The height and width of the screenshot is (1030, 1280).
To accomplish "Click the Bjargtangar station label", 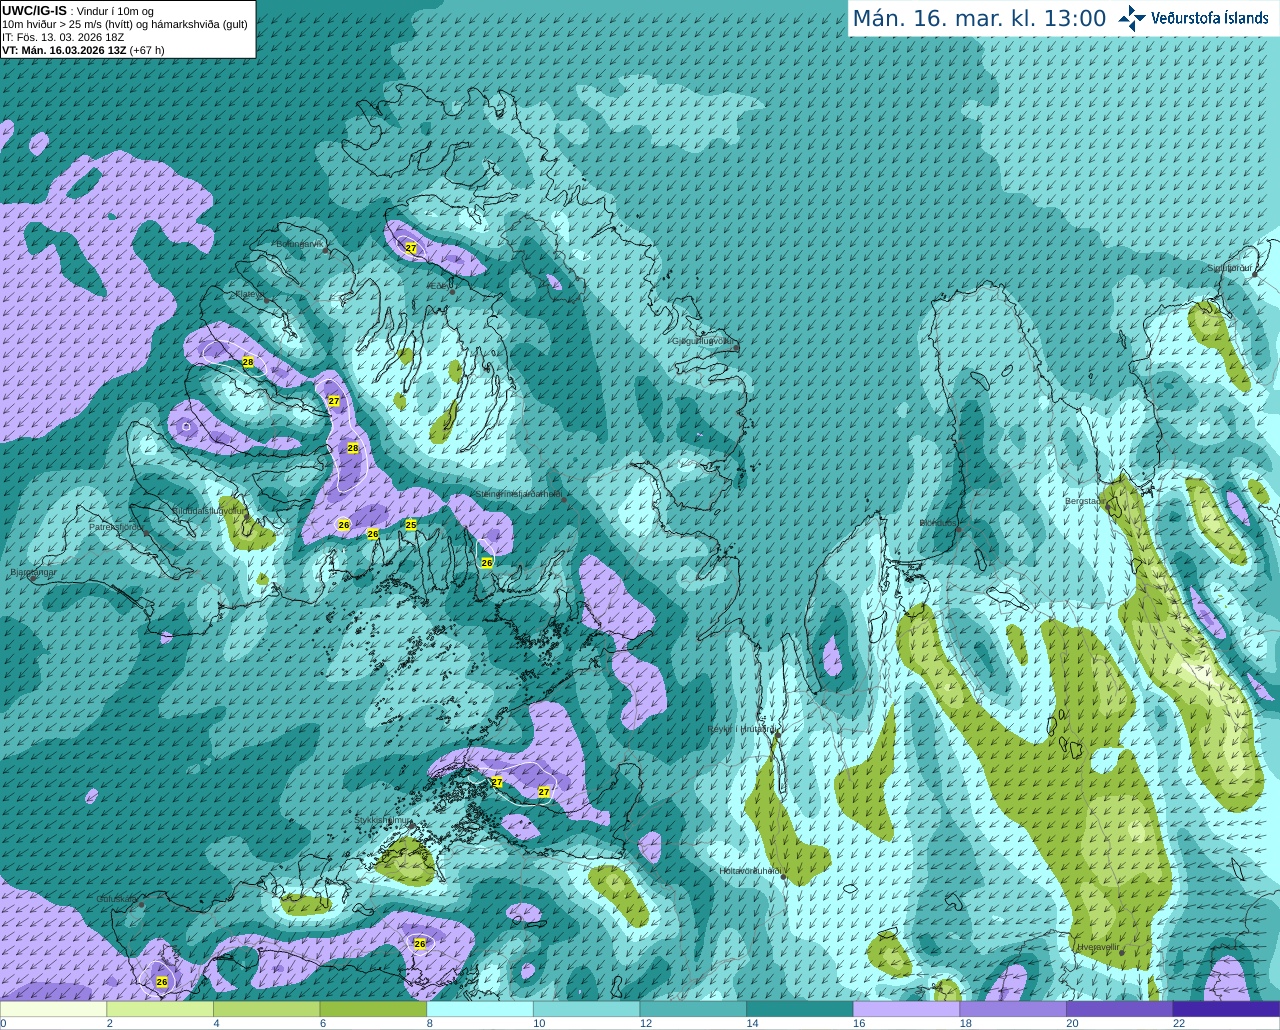I will coord(33,572).
